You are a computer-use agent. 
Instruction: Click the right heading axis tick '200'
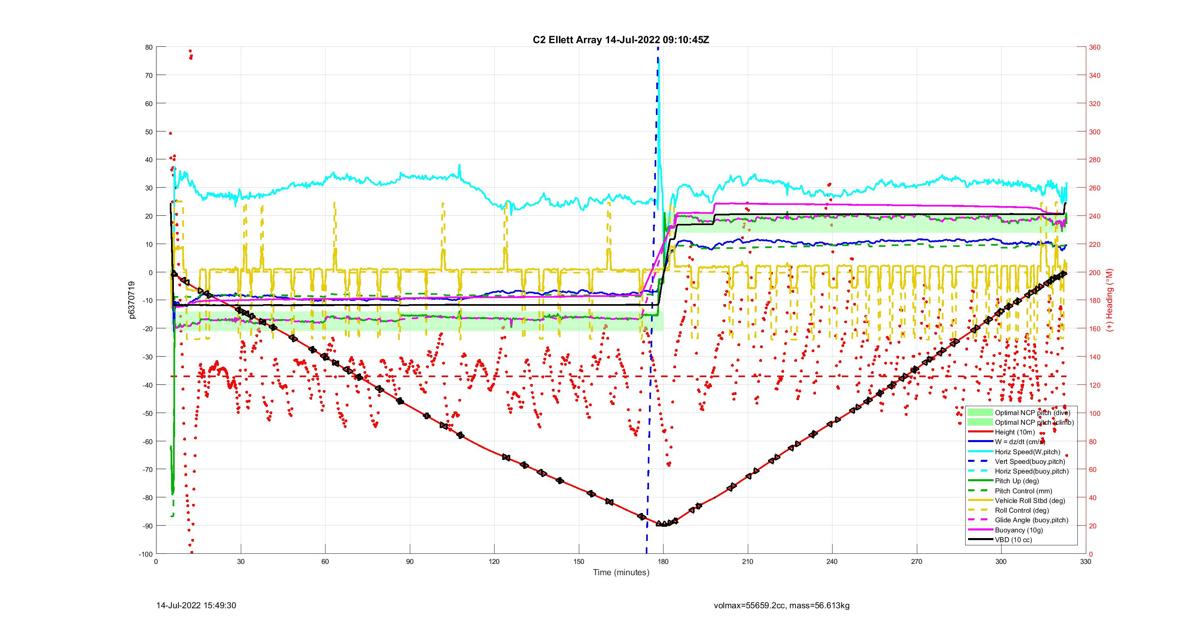(1096, 272)
